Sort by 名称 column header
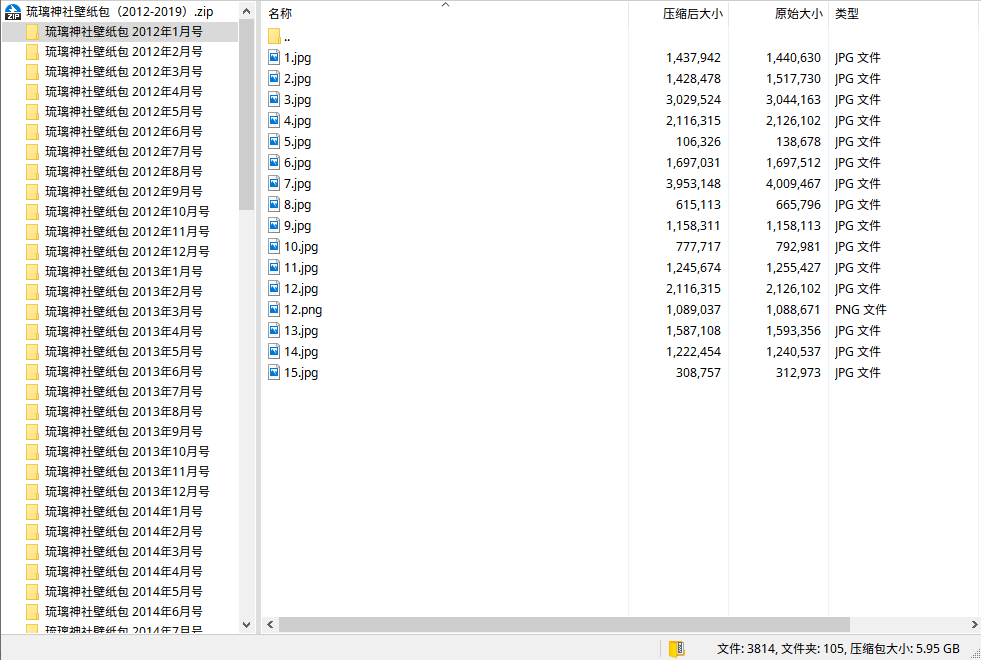This screenshot has height=660, width=981. tap(281, 14)
